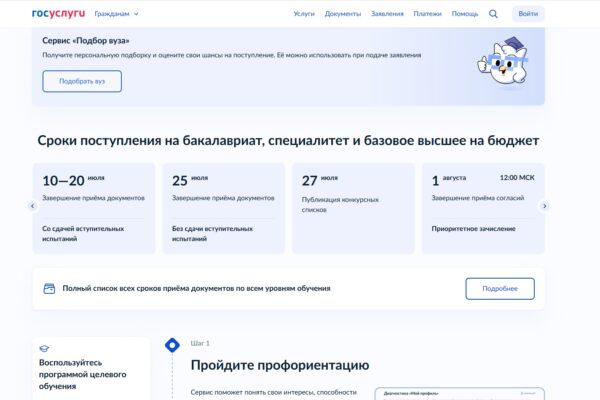This screenshot has height=400, width=600.
Task: Click the graduation cap icon above целевого обучения
Action: click(44, 348)
